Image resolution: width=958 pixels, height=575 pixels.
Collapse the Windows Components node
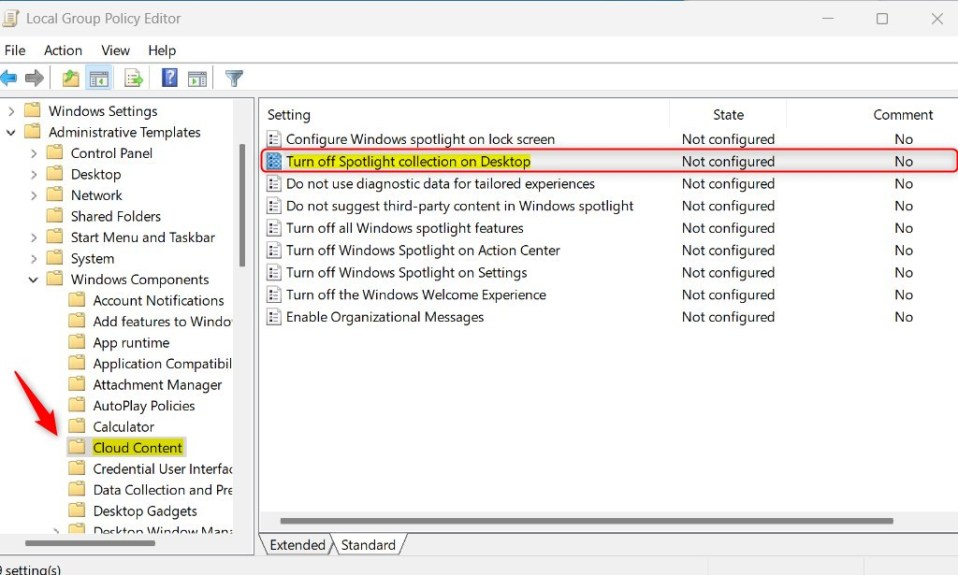(33, 279)
